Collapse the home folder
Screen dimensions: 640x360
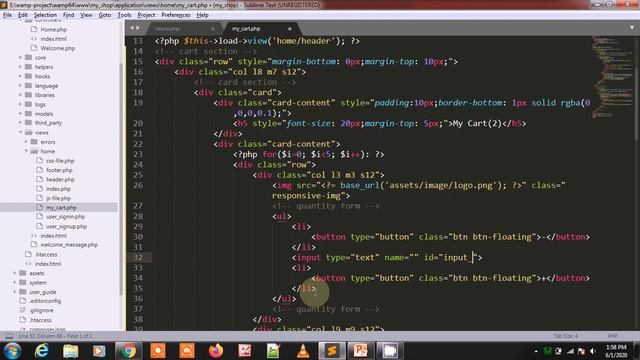click(26, 151)
